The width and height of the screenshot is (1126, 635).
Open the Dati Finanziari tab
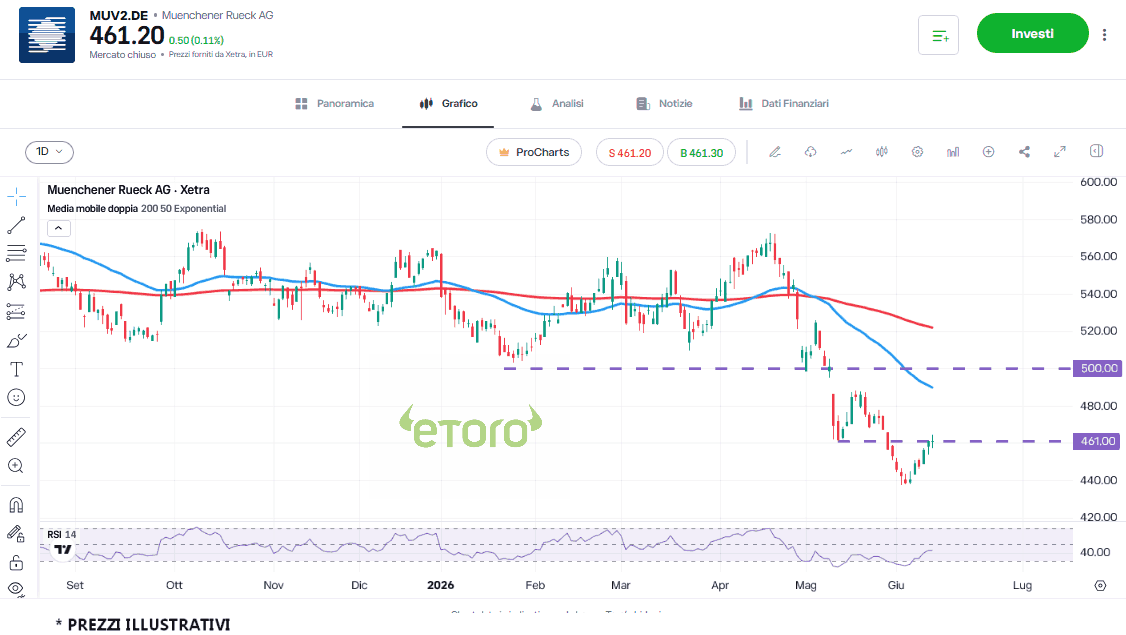point(784,103)
